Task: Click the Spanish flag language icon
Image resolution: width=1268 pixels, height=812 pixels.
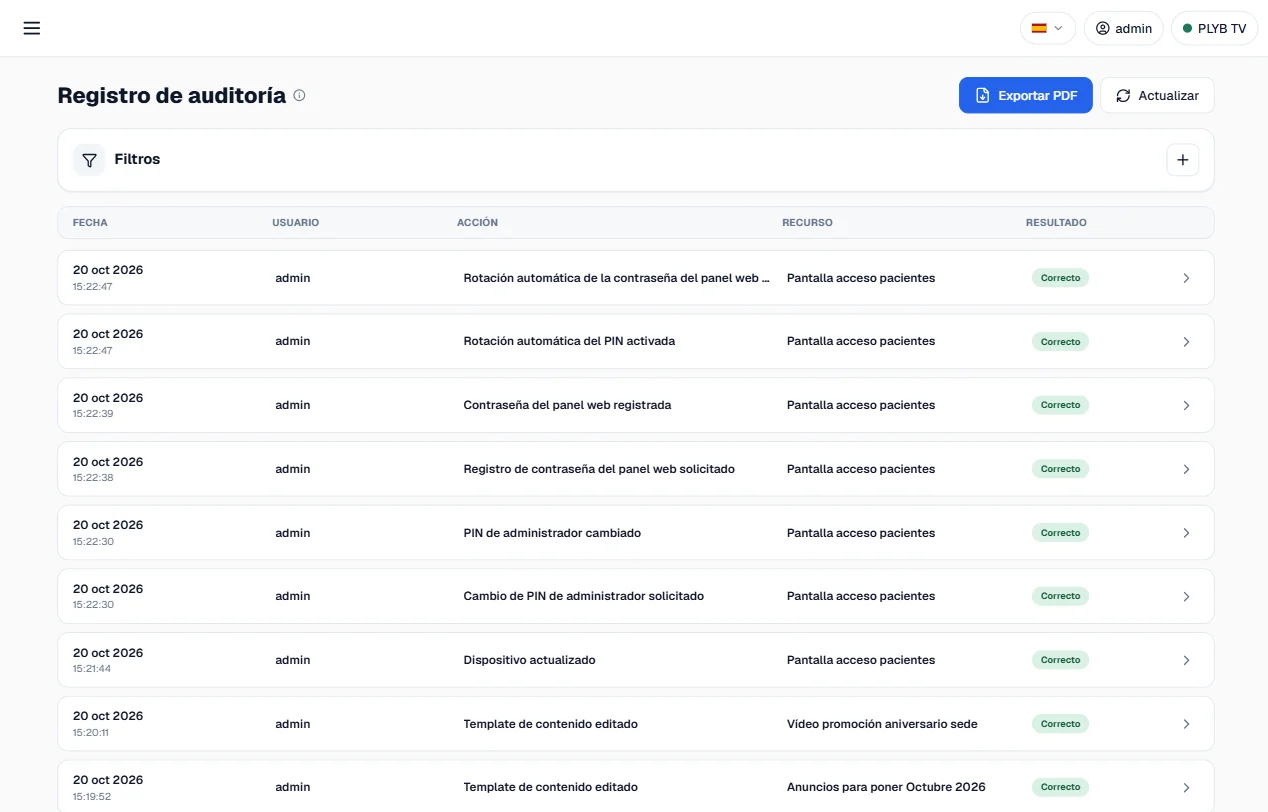Action: tap(1039, 28)
